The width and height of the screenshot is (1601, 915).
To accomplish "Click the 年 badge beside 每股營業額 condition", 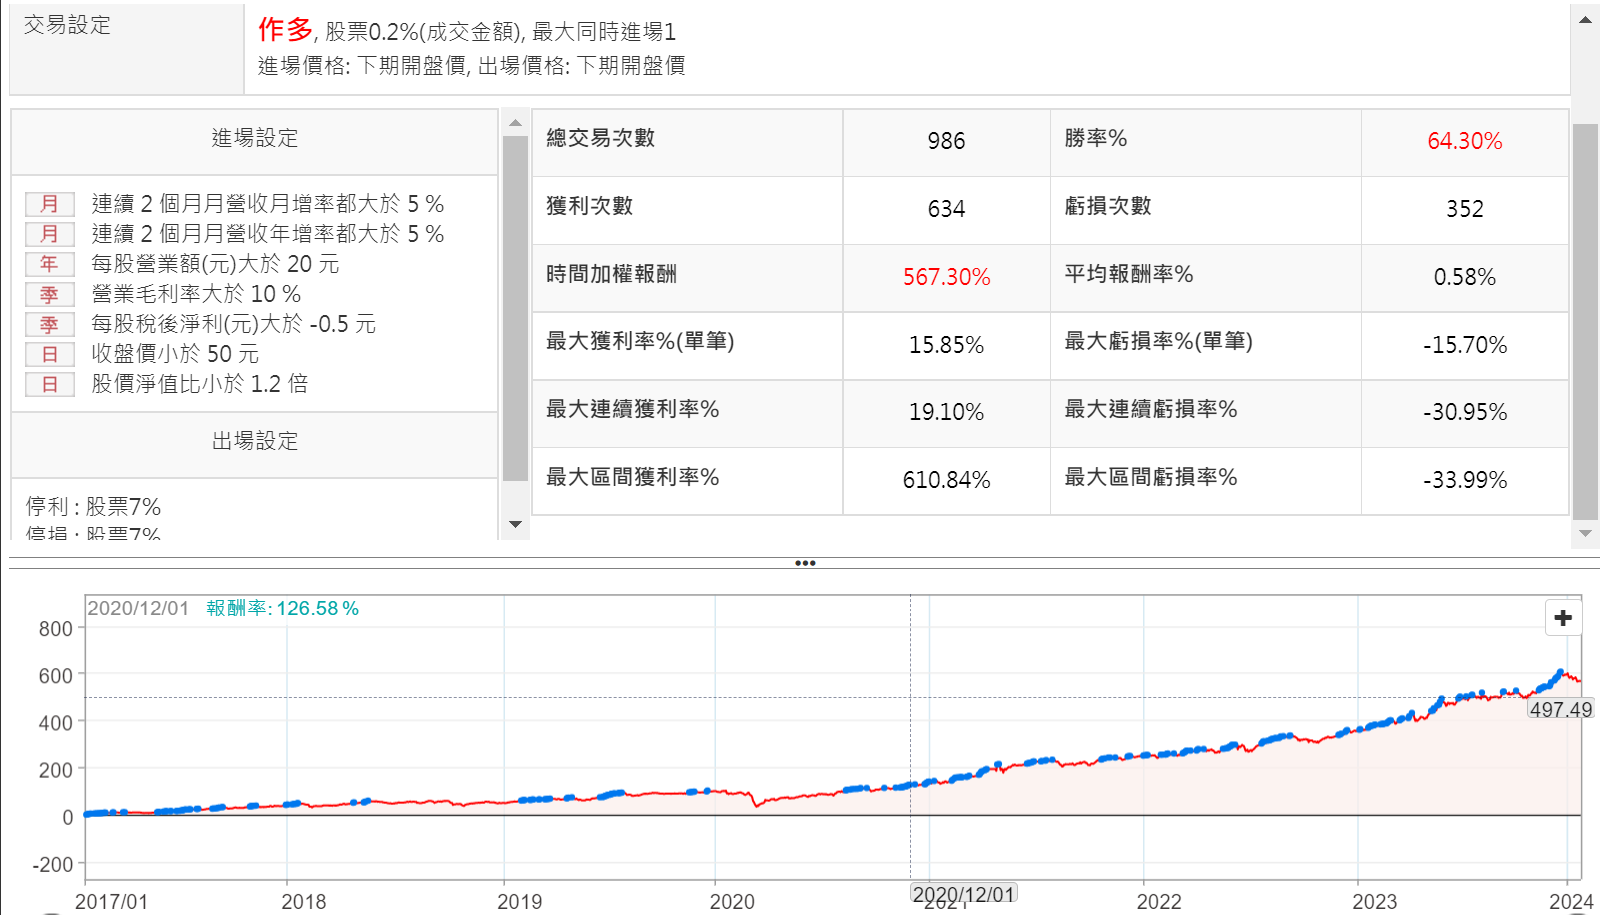I will (x=50, y=265).
